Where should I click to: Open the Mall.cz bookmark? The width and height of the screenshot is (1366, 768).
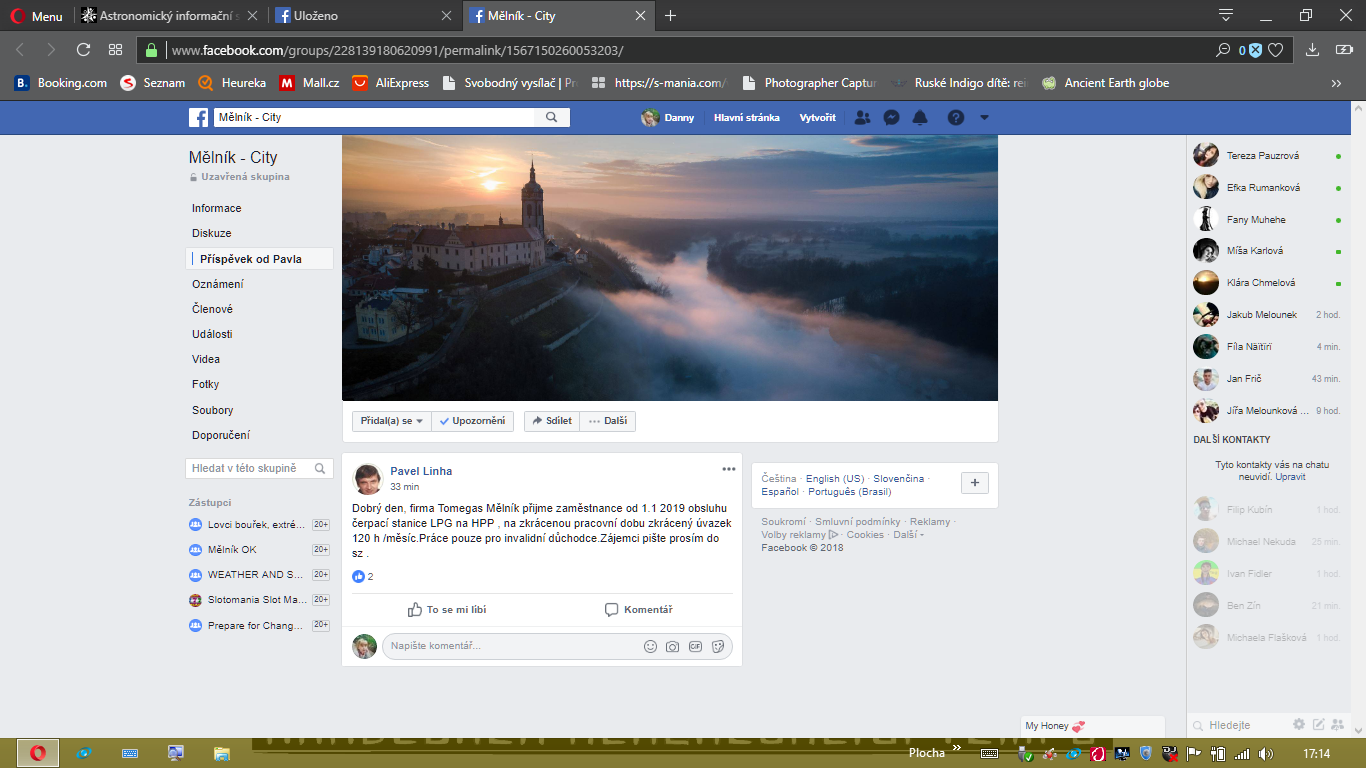[x=310, y=83]
